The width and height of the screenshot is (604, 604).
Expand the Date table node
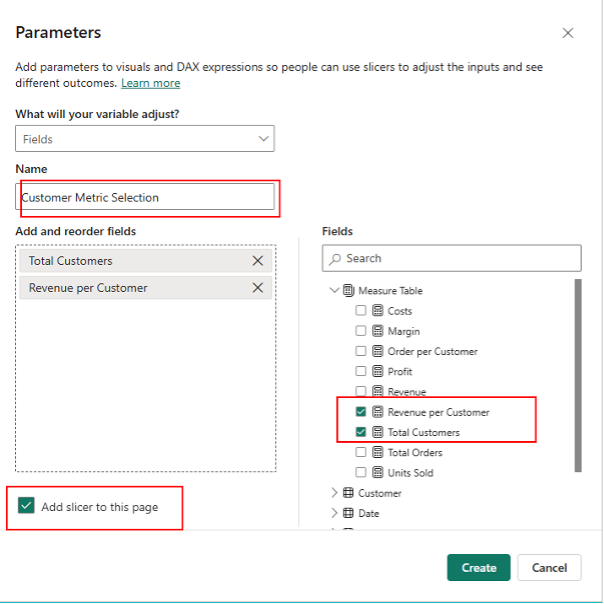334,513
